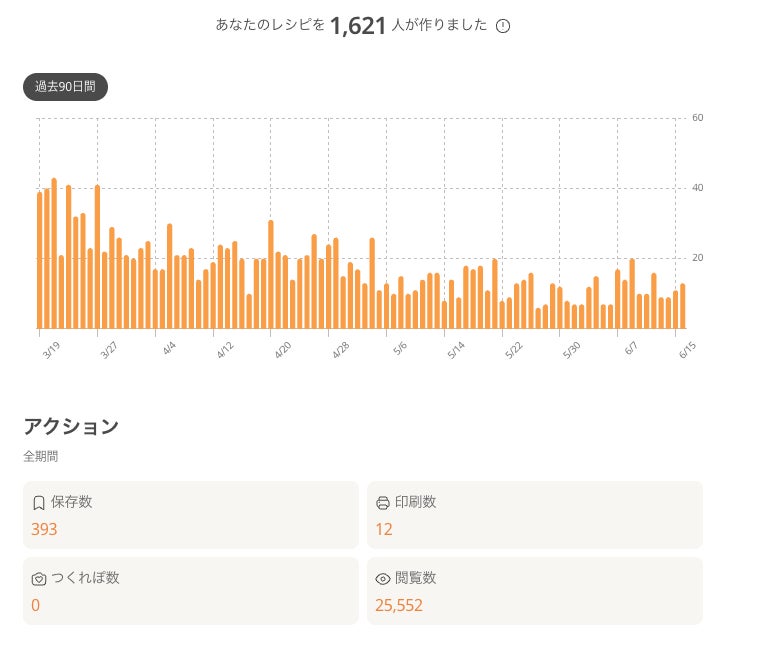This screenshot has width=773, height=648.
Task: Click the 全期間 label under アクション
Action: point(41,456)
